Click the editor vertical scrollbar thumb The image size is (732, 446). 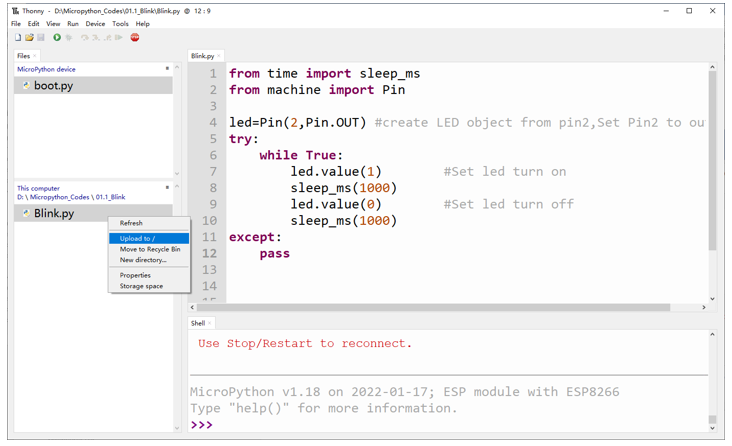click(x=712, y=161)
